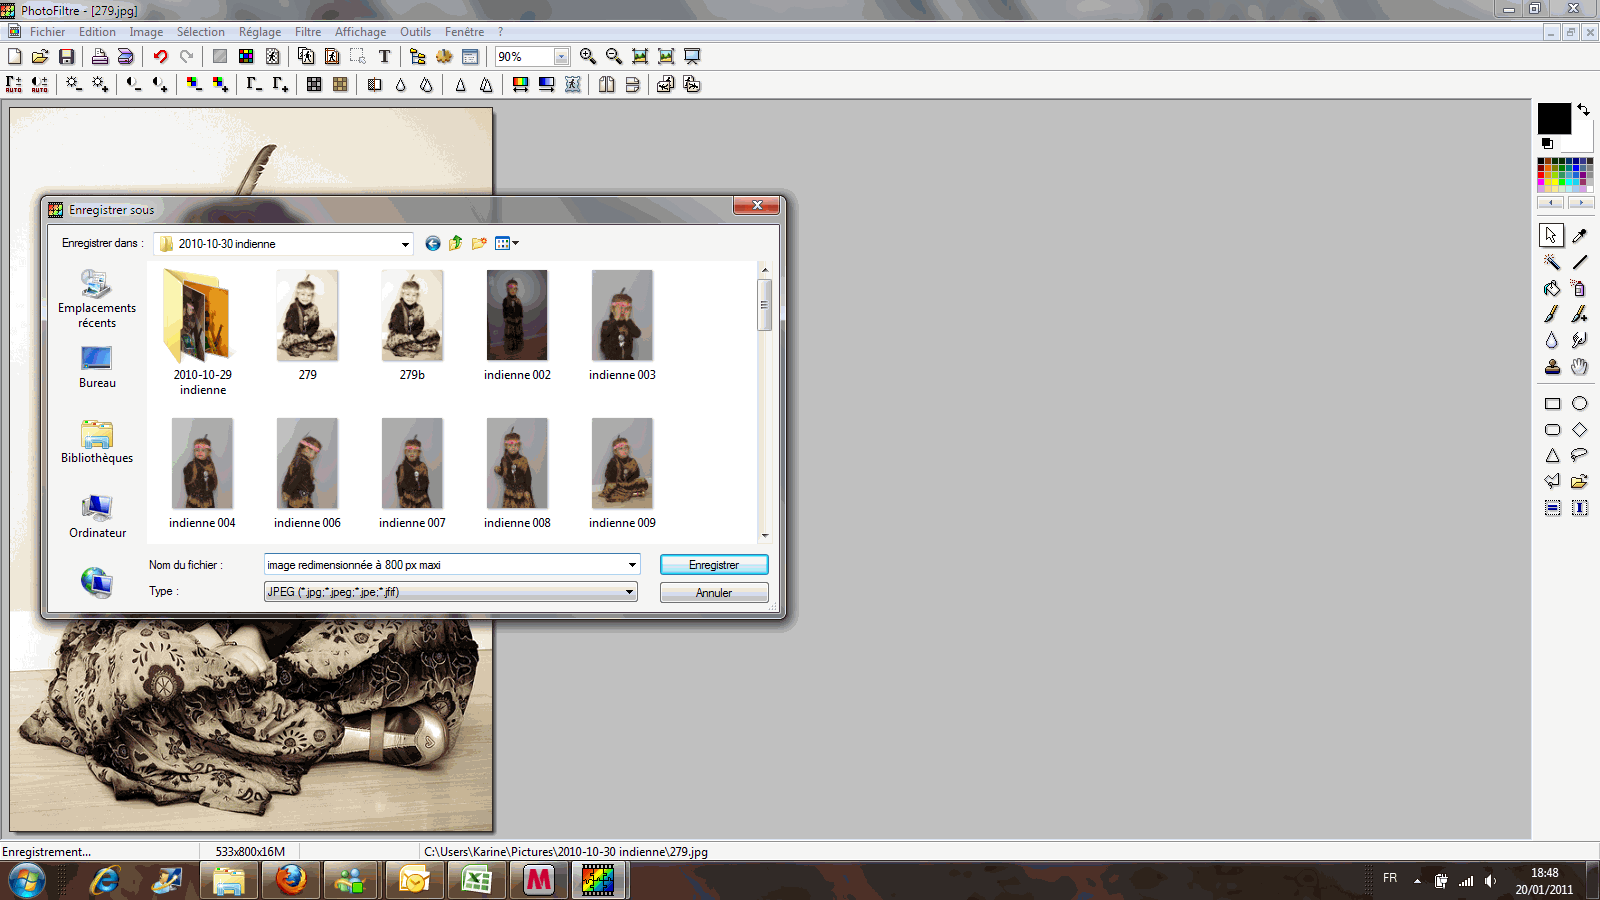Expand the 'Nom du fichier' dropdown arrow
The width and height of the screenshot is (1600, 900).
pyautogui.click(x=632, y=565)
